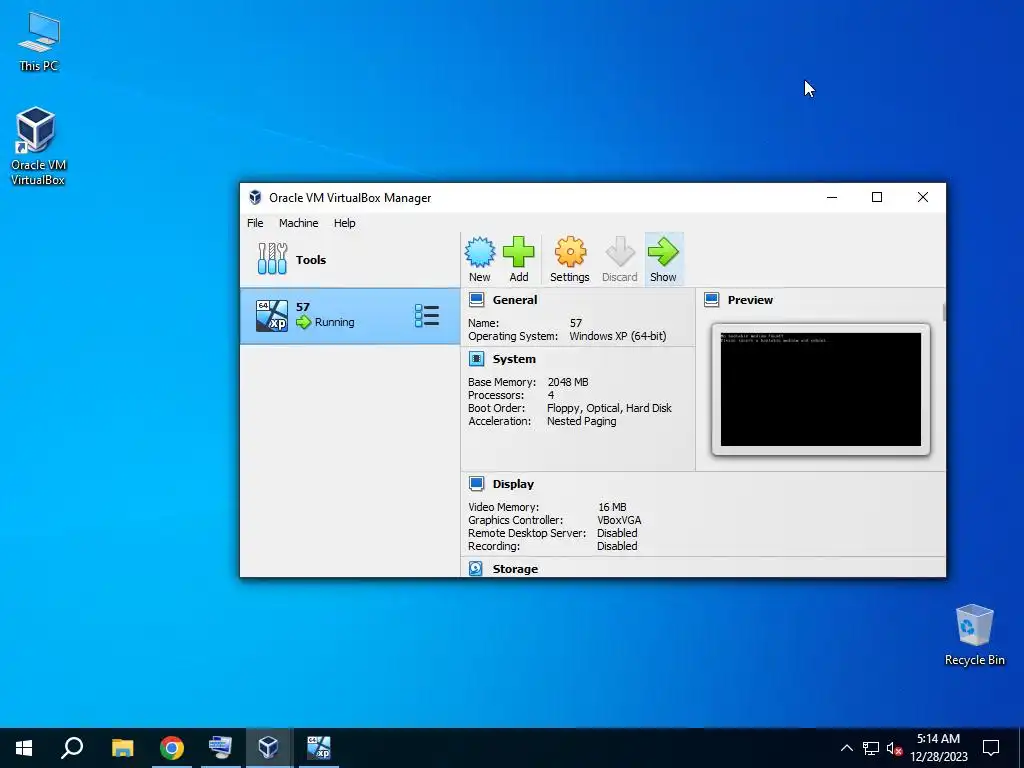
Task: Click the details pane vertical scrollbar
Action: [944, 312]
